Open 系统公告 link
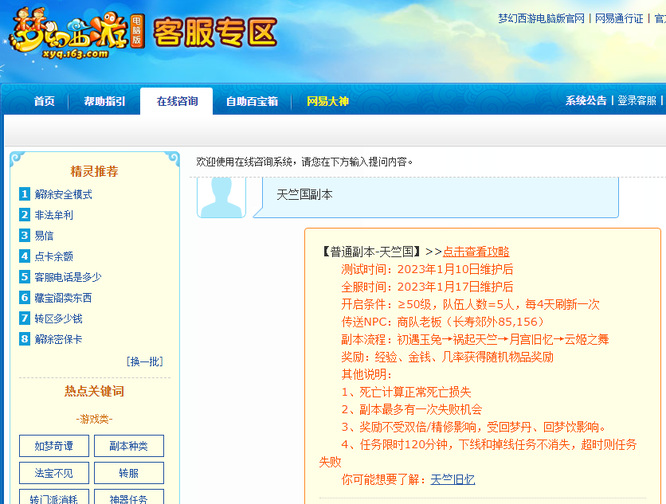Image resolution: width=666 pixels, height=504 pixels. click(586, 101)
